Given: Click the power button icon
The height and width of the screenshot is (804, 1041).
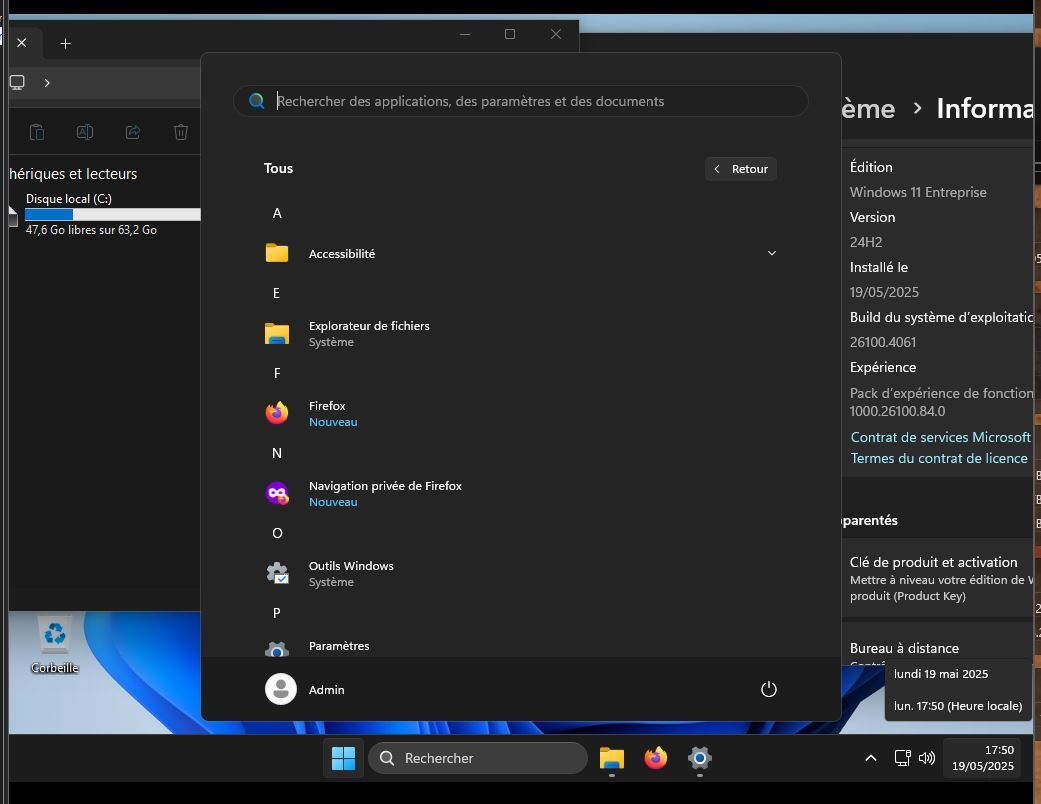Looking at the screenshot, I should tap(768, 689).
